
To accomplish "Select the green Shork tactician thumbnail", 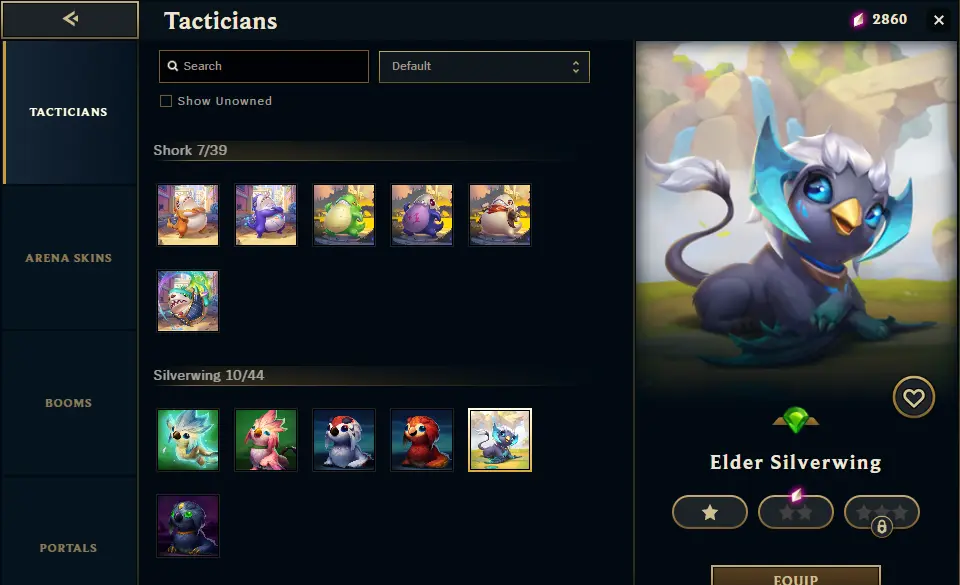I will coord(344,215).
